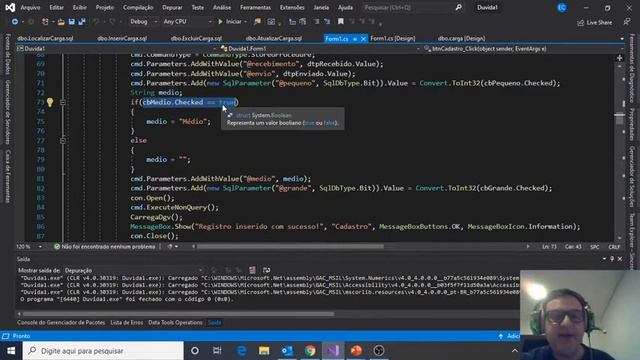640x360 pixels.
Task: Click the Live Share button
Action: click(595, 22)
